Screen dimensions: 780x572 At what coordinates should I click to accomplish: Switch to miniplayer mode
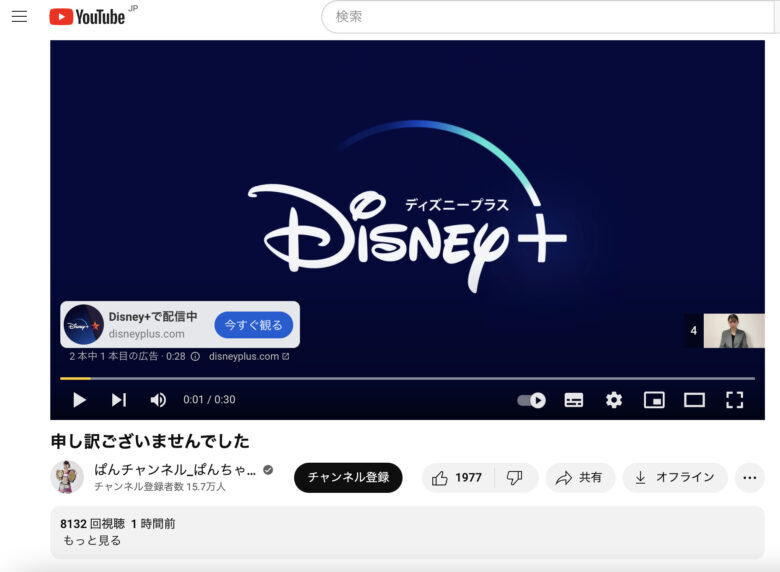[x=654, y=400]
